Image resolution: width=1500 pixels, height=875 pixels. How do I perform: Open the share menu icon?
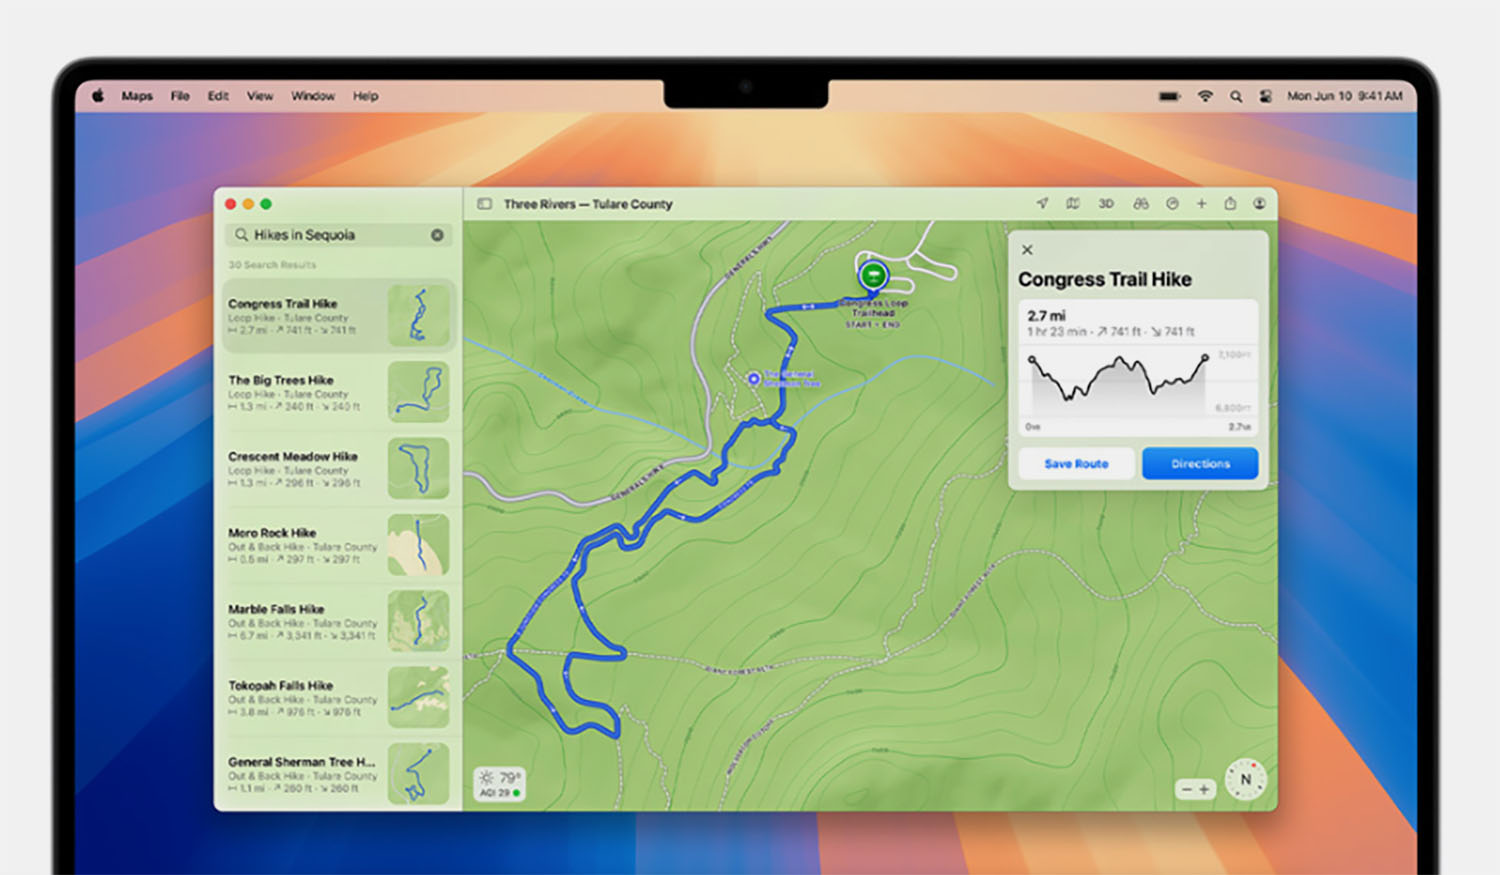(x=1230, y=203)
